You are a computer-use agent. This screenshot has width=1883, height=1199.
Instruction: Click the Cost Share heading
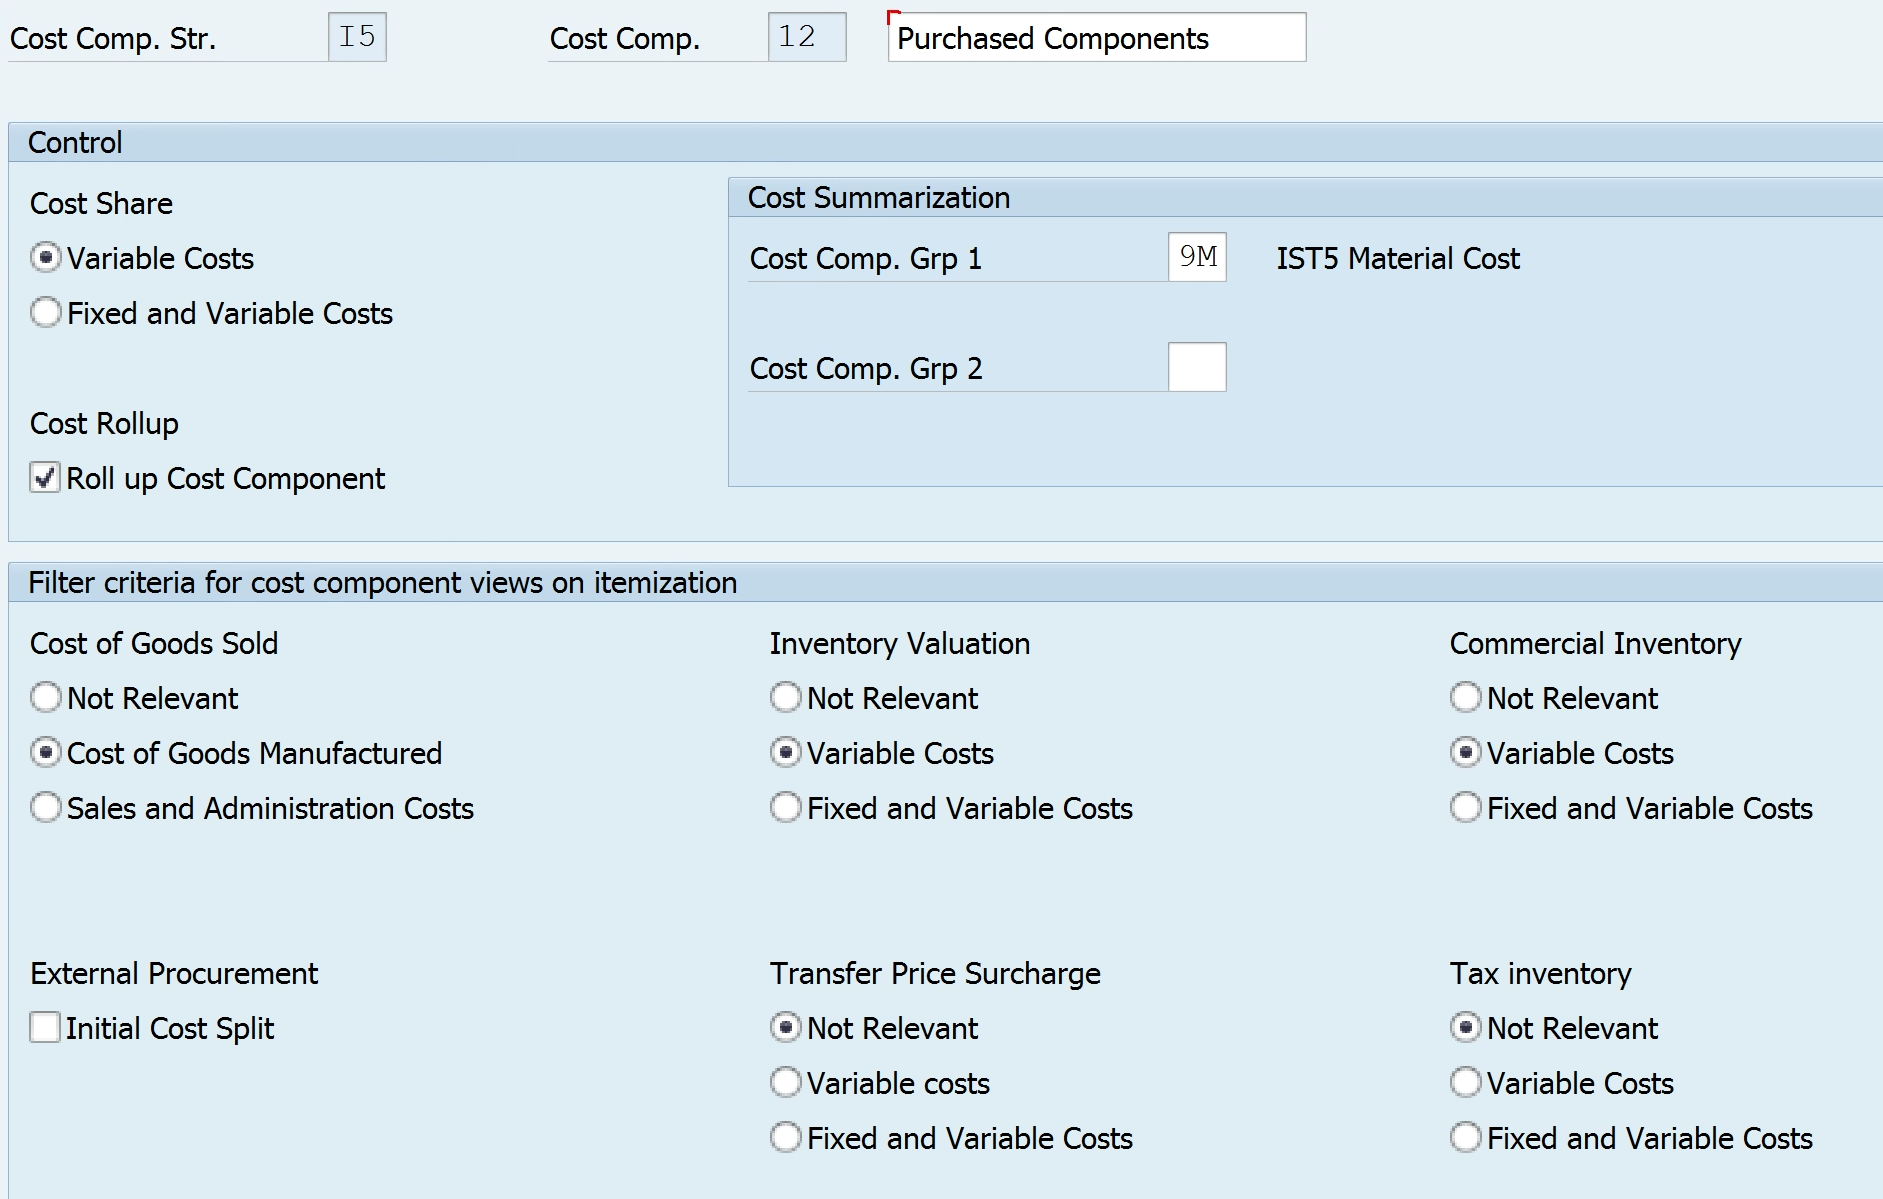pyautogui.click(x=101, y=204)
